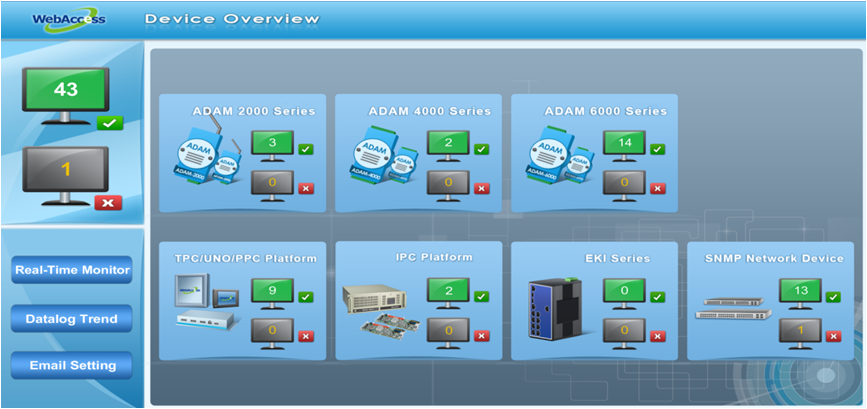The height and width of the screenshot is (409, 867).
Task: Click red X in TPC/UNO/PPC Platform card
Action: pos(306,337)
